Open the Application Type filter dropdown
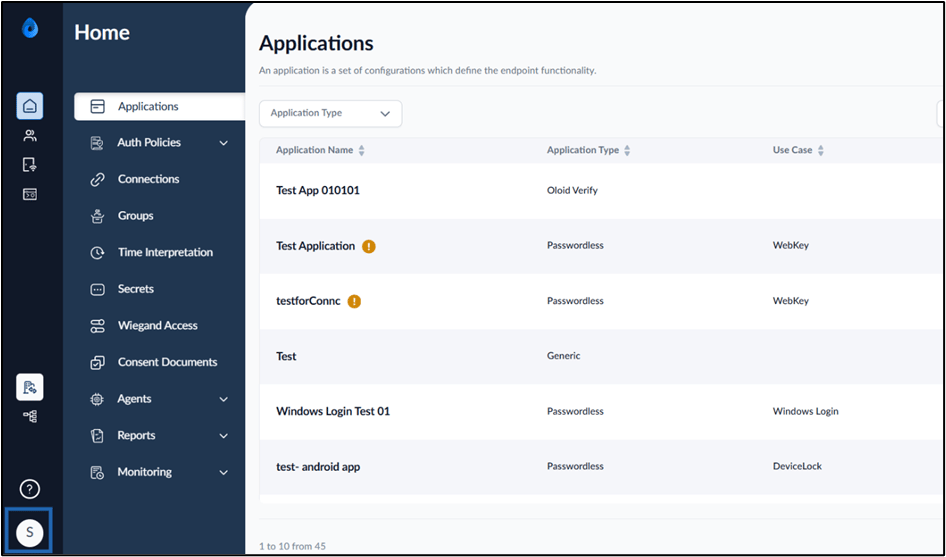 click(x=331, y=113)
